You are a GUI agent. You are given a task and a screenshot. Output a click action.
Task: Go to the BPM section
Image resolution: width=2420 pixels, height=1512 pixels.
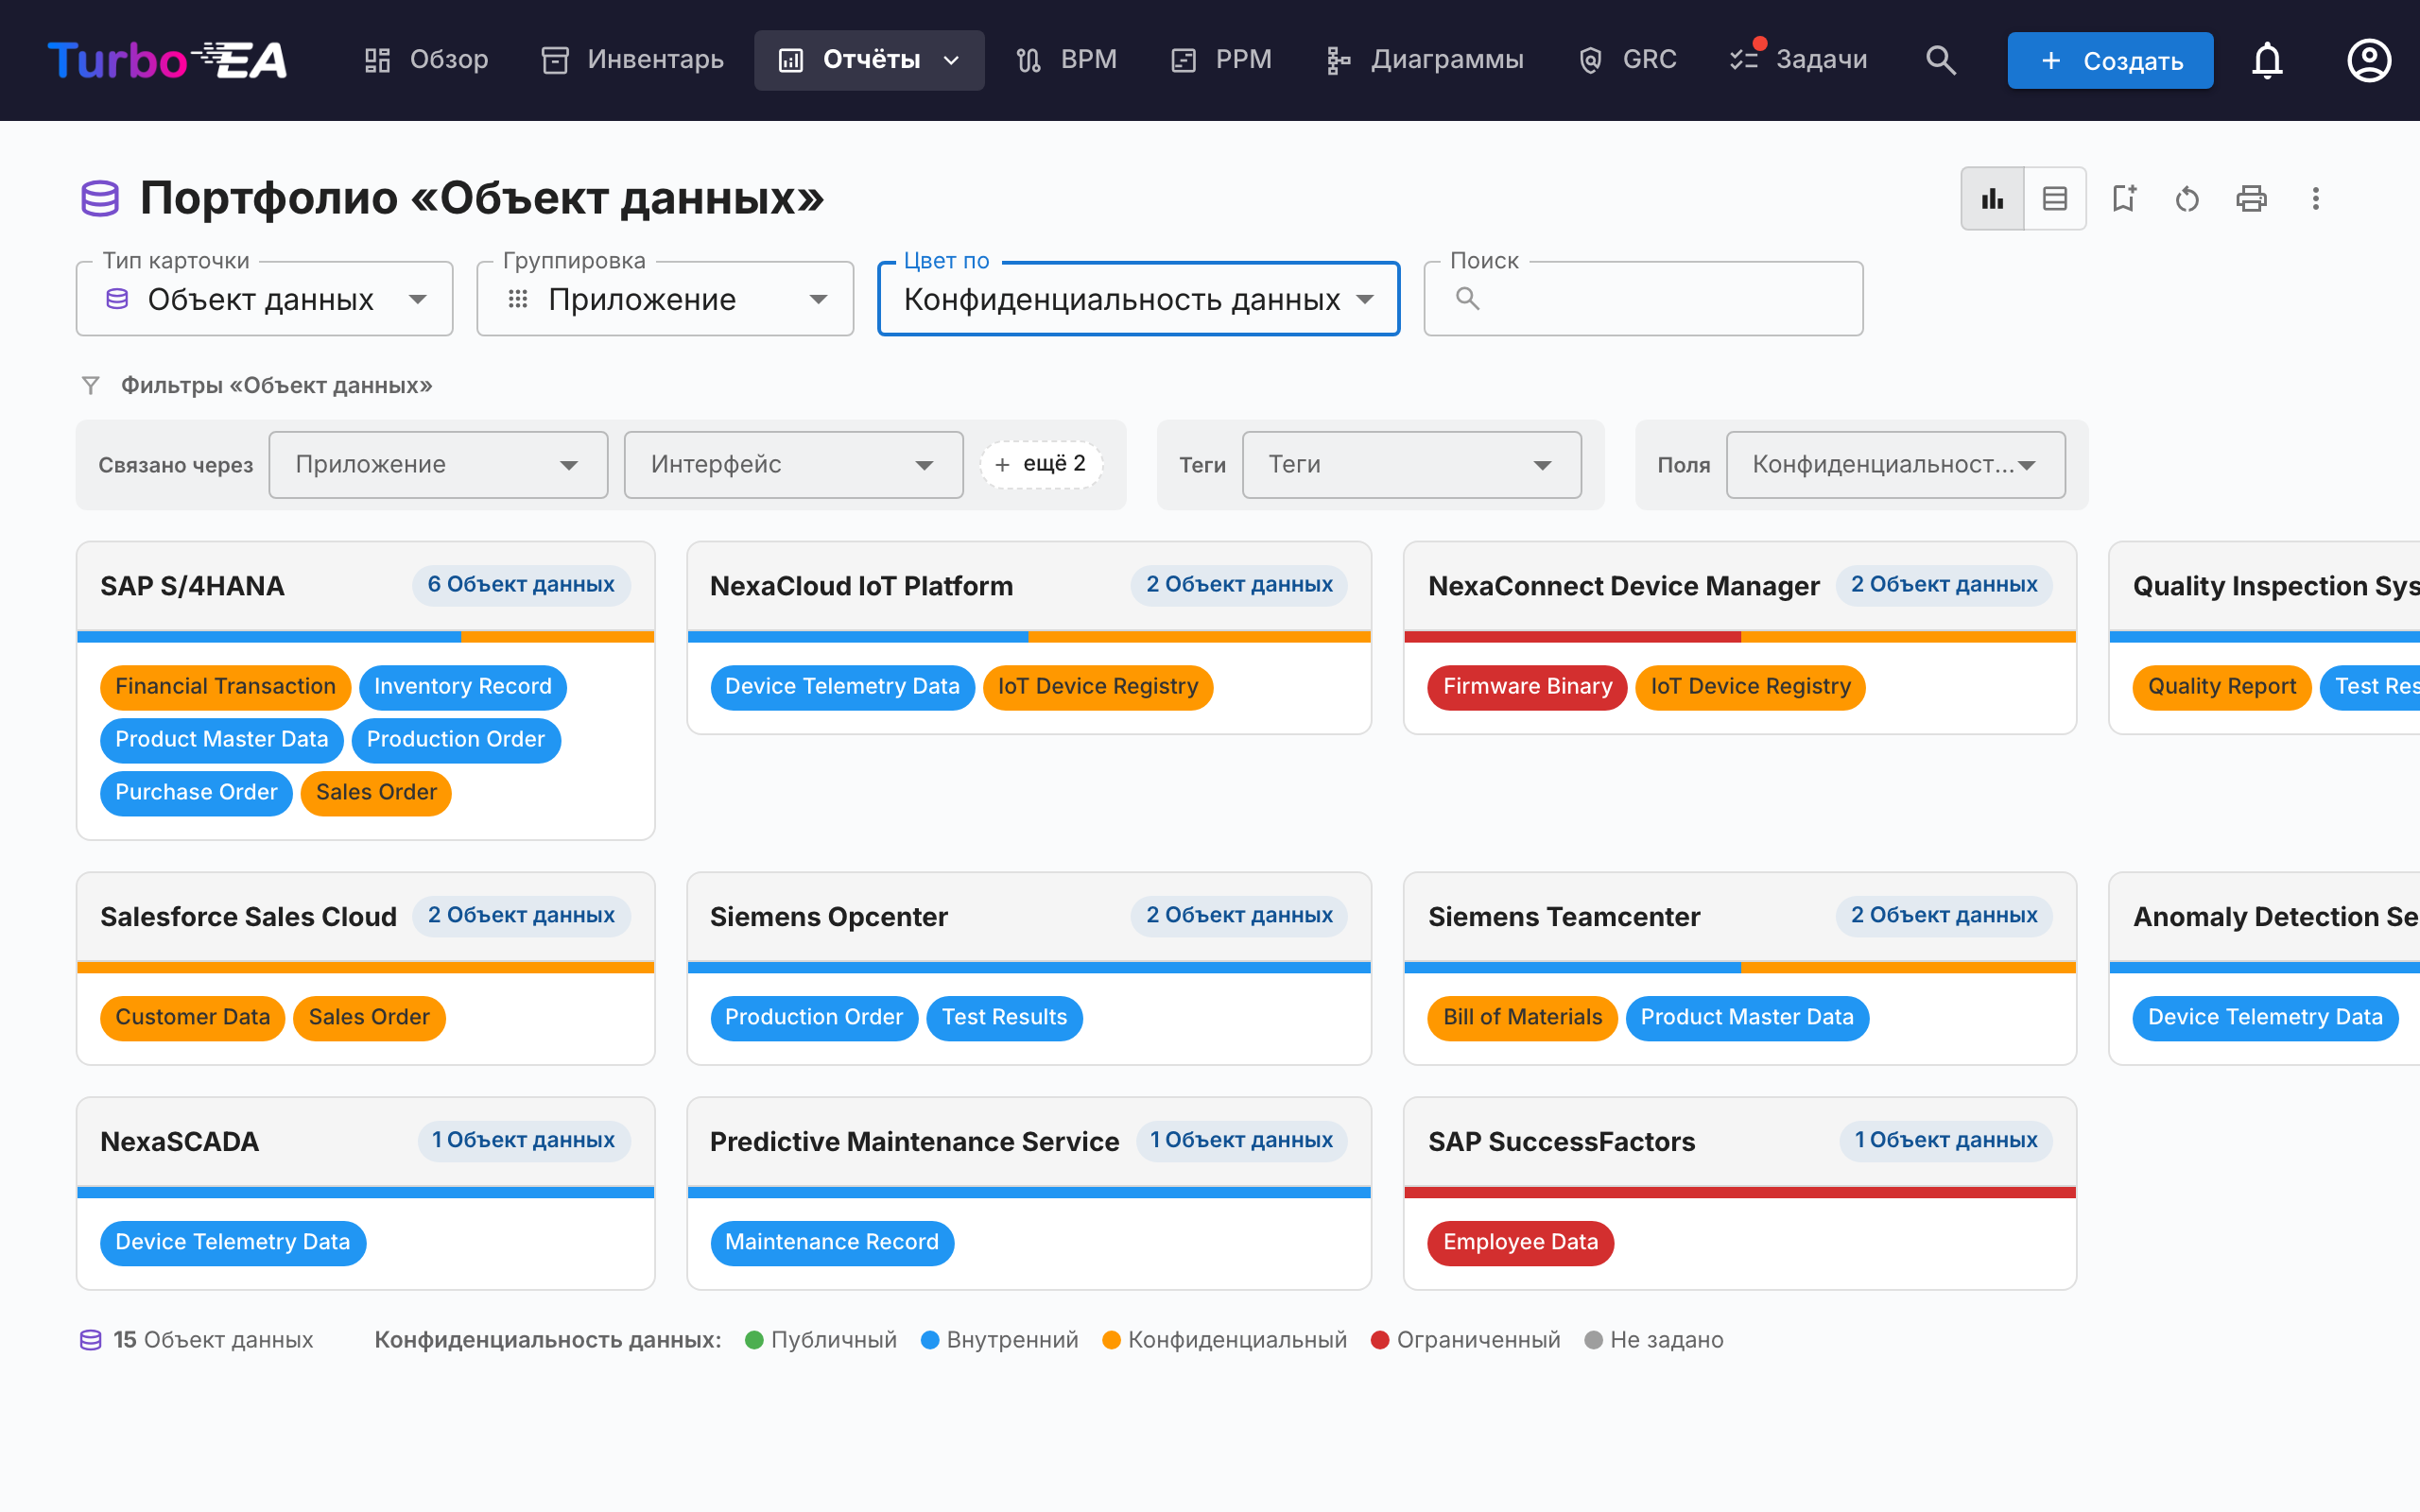tap(1066, 60)
